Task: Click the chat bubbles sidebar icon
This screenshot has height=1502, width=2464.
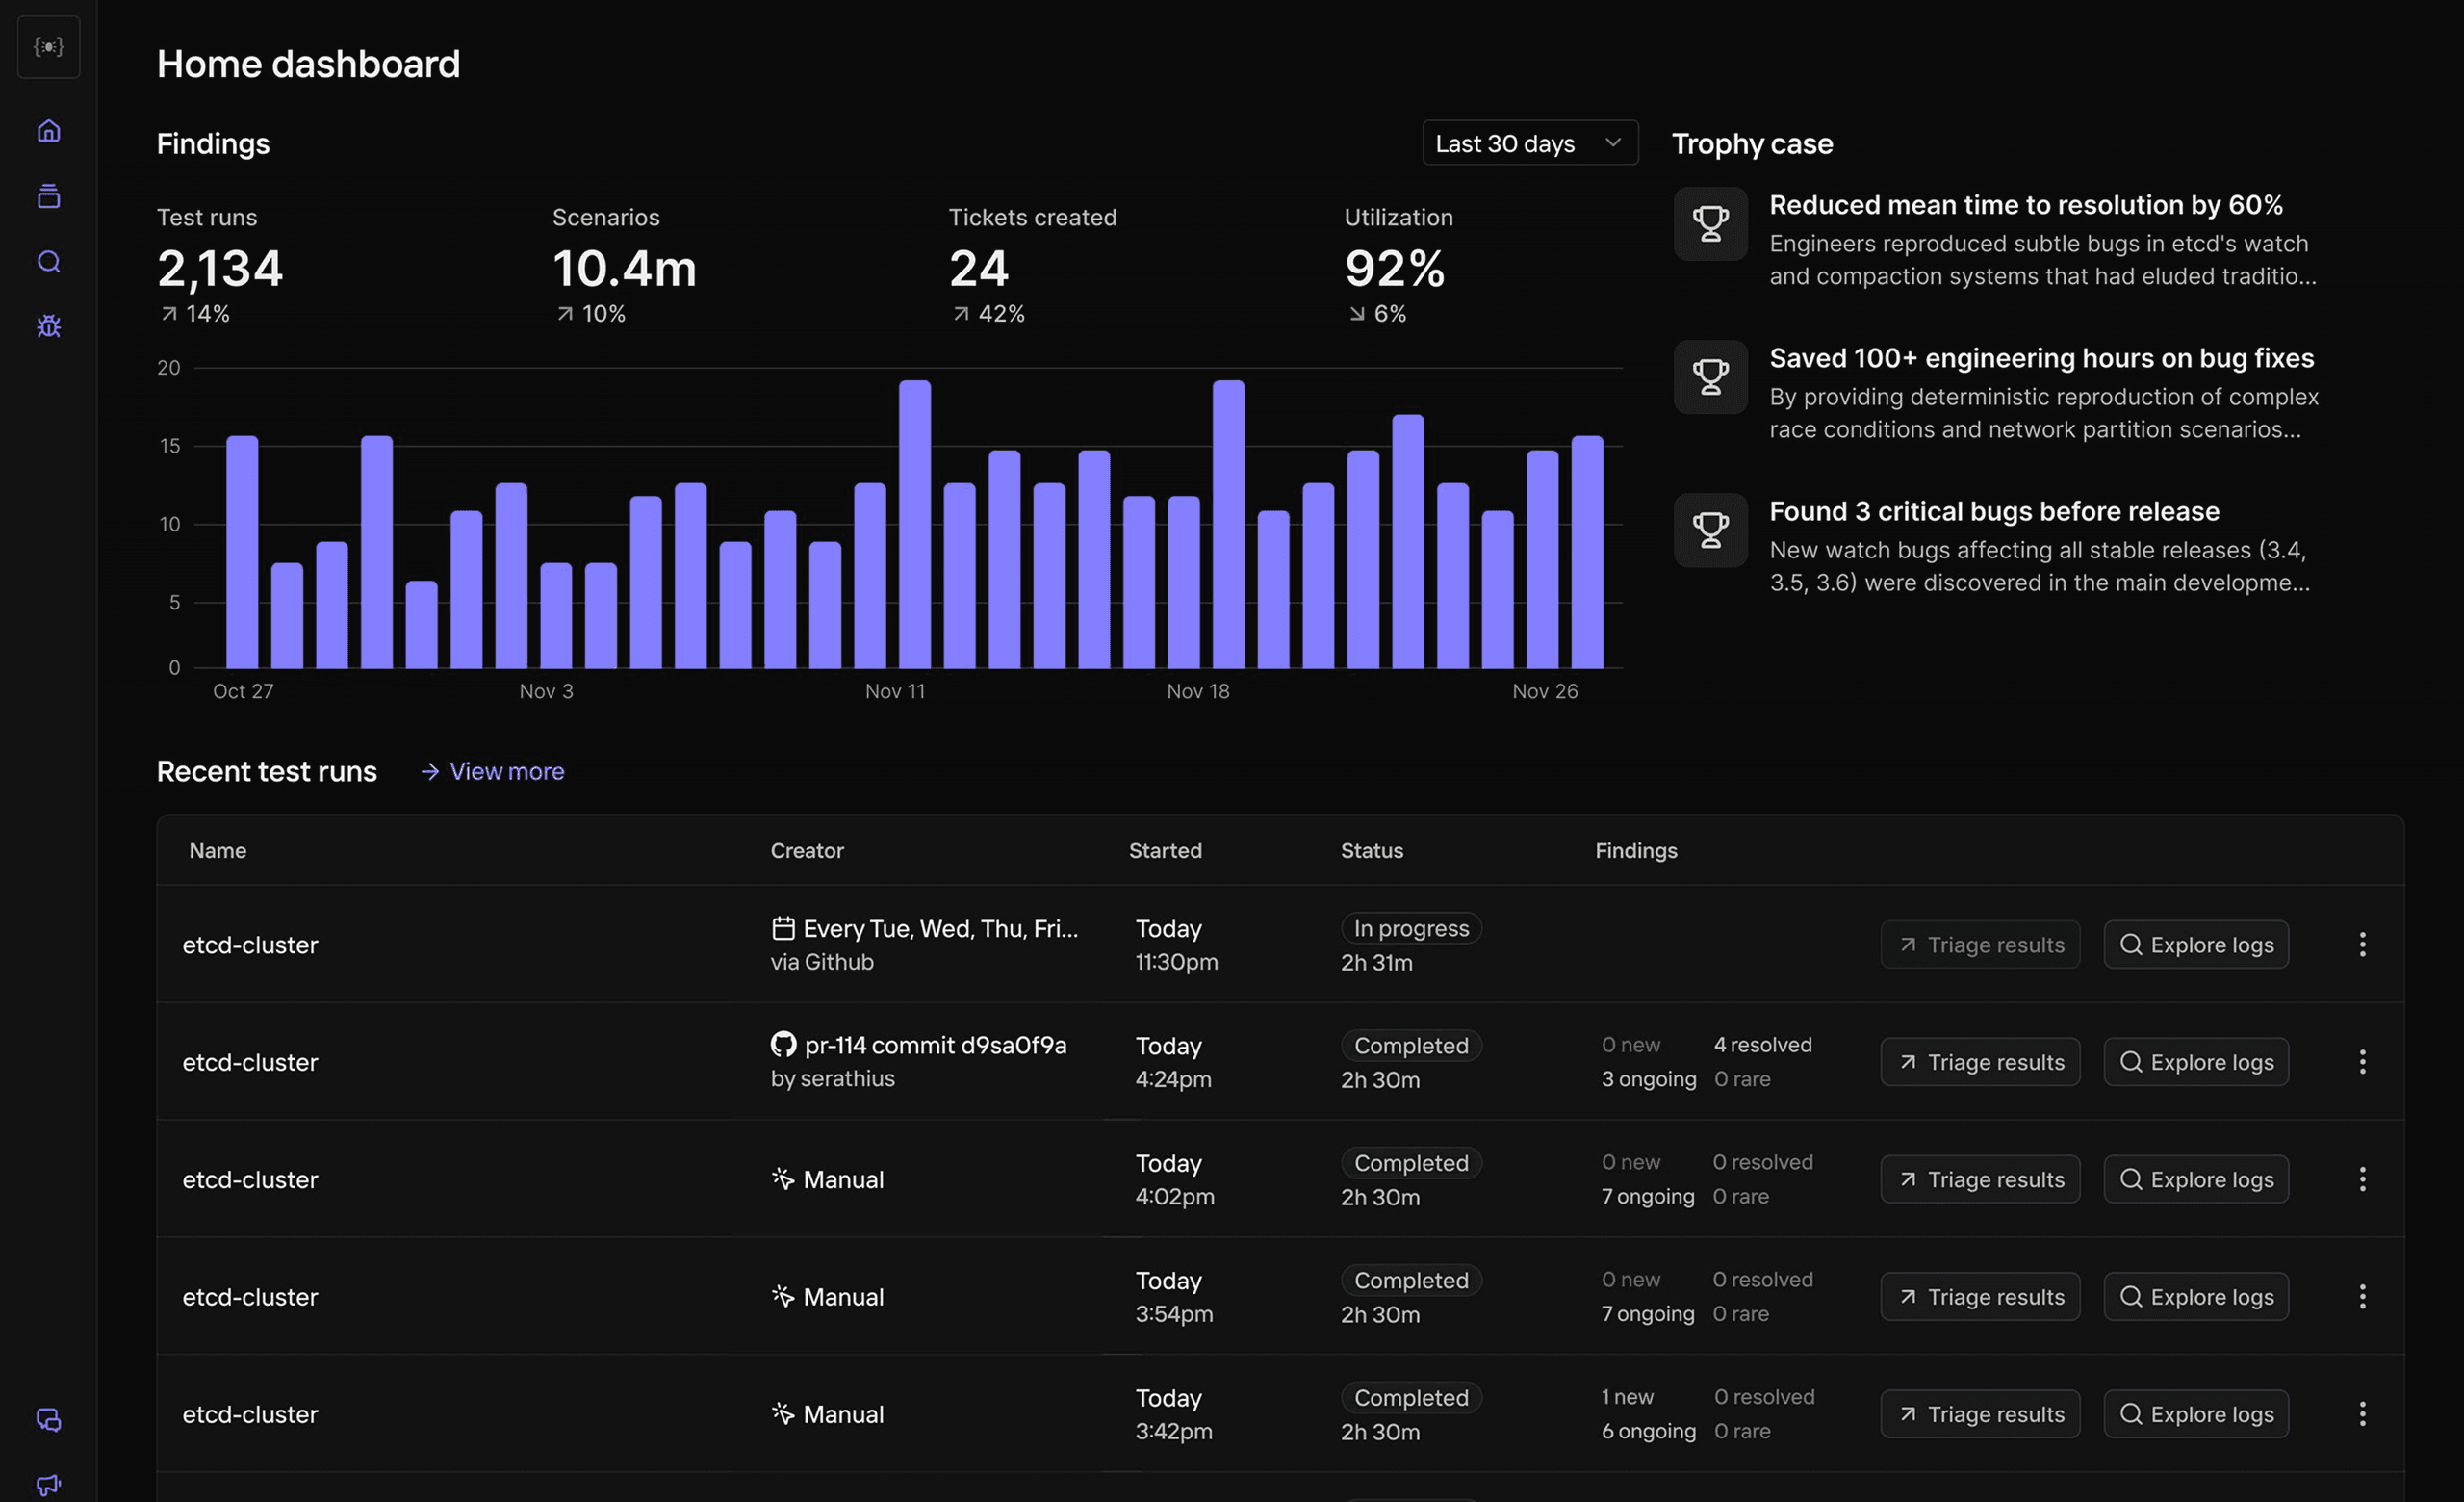Action: point(48,1419)
